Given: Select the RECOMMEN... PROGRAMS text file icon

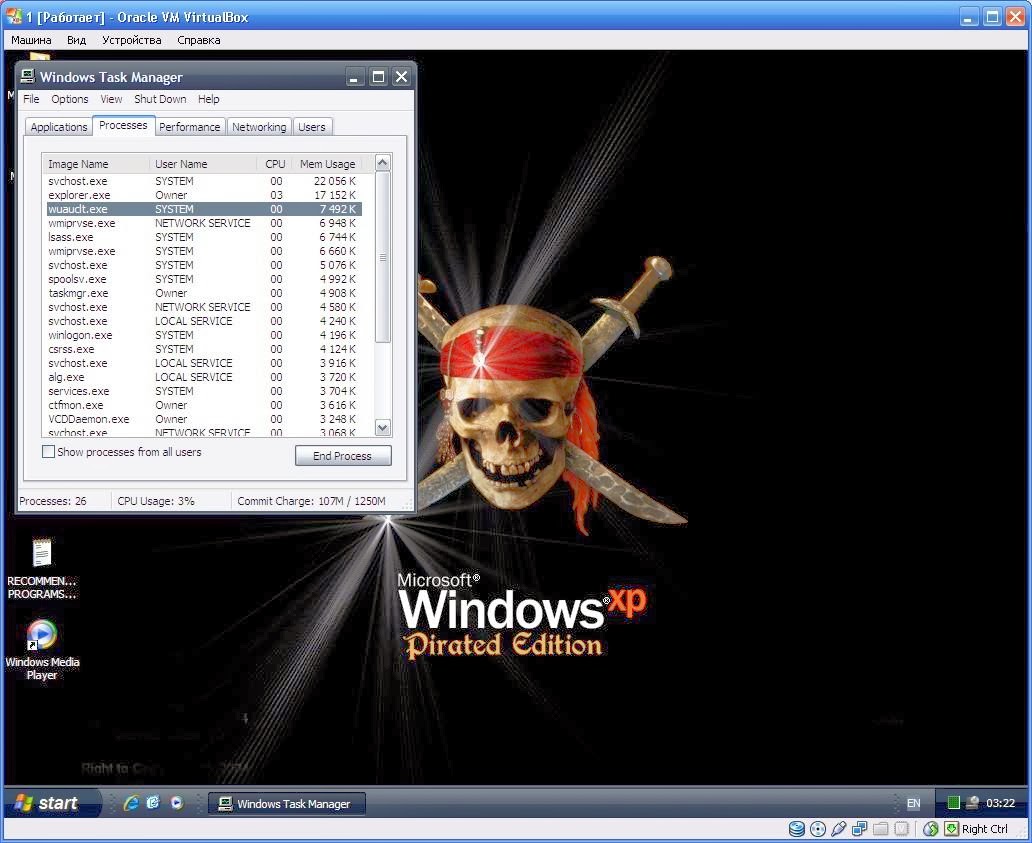Looking at the screenshot, I should coord(41,569).
